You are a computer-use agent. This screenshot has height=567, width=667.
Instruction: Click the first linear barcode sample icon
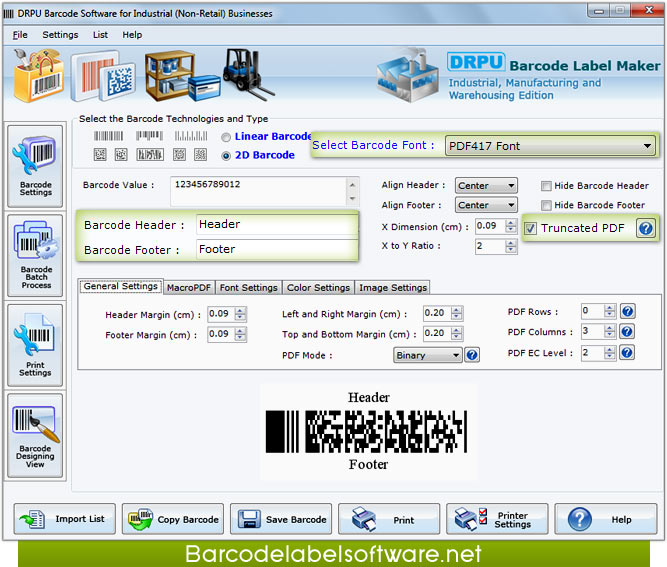click(x=108, y=136)
